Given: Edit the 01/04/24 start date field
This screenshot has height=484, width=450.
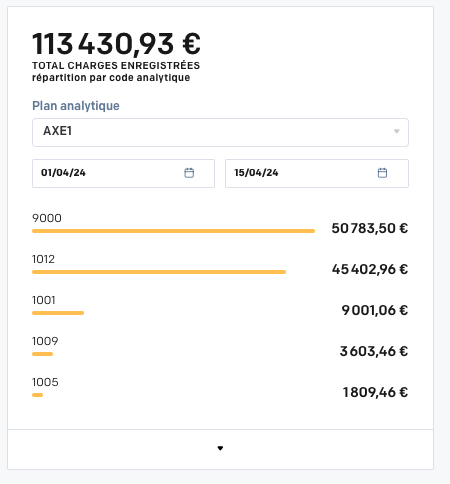Looking at the screenshot, I should (x=123, y=173).
